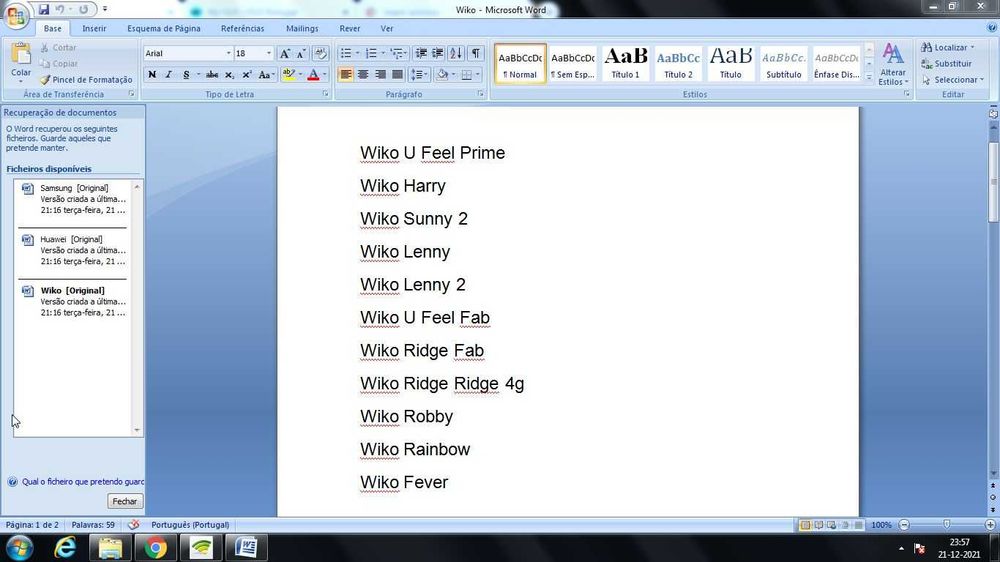Open Rever tab
The image size is (1000, 562).
349,28
